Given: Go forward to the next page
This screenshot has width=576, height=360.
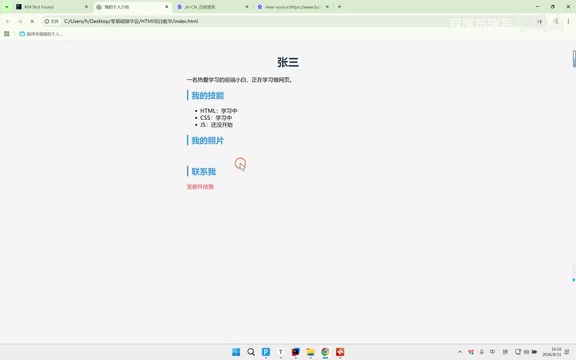Looking at the screenshot, I should (x=20, y=21).
